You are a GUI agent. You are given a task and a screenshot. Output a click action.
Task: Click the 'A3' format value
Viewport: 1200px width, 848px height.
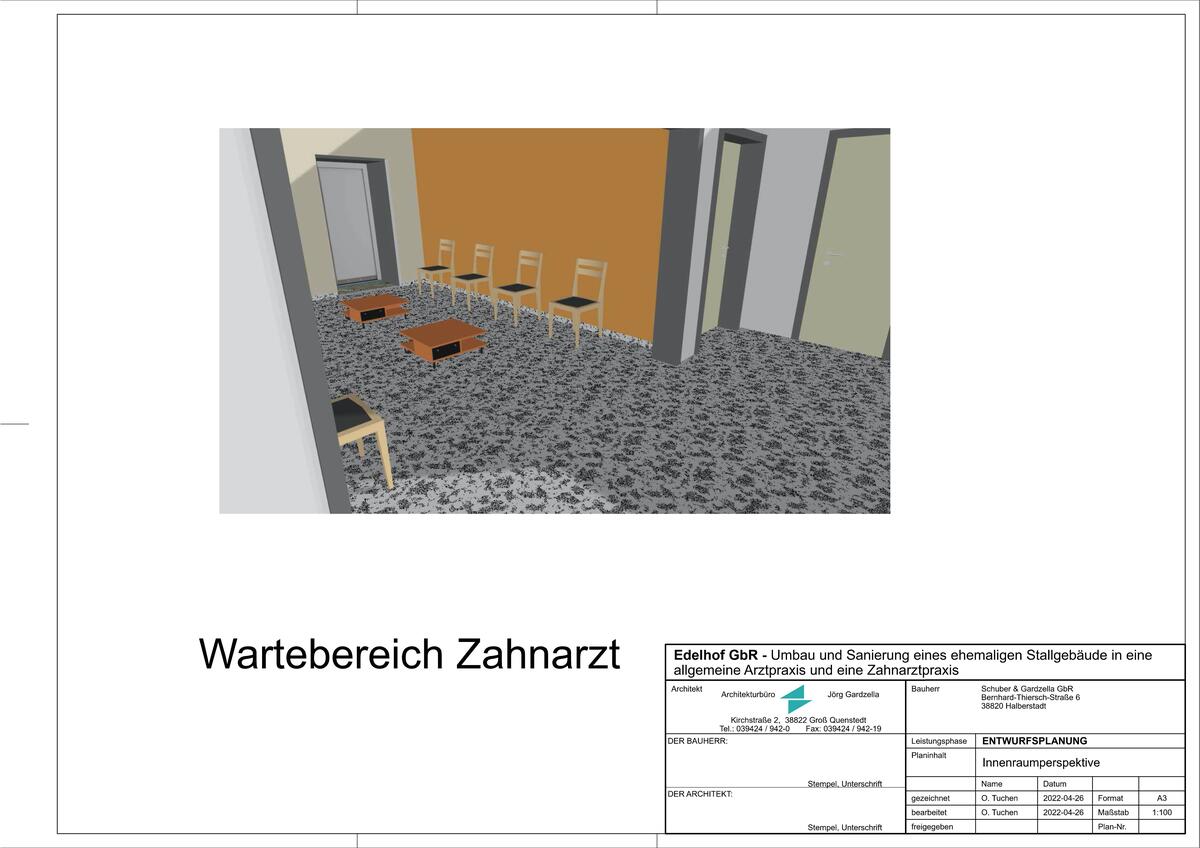[1162, 798]
